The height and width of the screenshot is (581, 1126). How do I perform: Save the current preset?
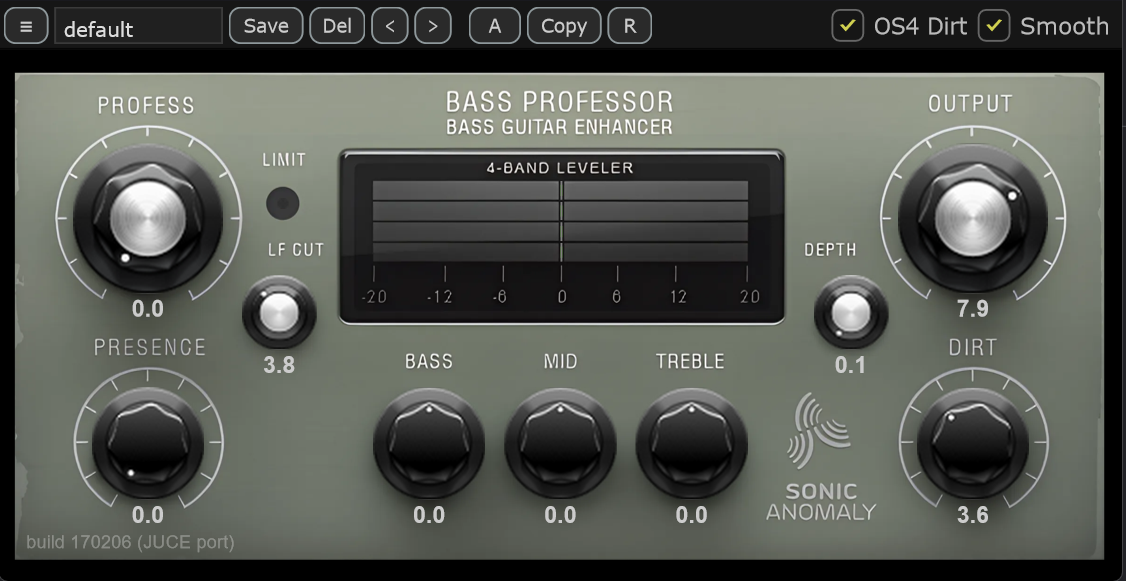tap(266, 27)
